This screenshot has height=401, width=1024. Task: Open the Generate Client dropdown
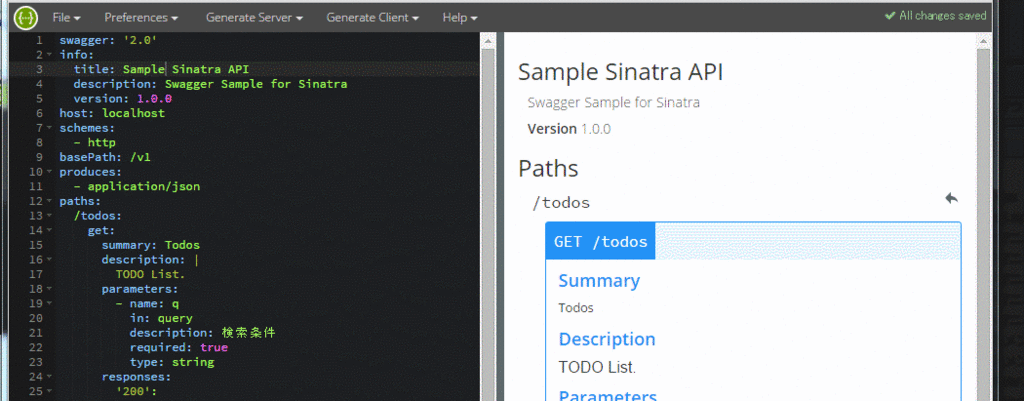372,18
